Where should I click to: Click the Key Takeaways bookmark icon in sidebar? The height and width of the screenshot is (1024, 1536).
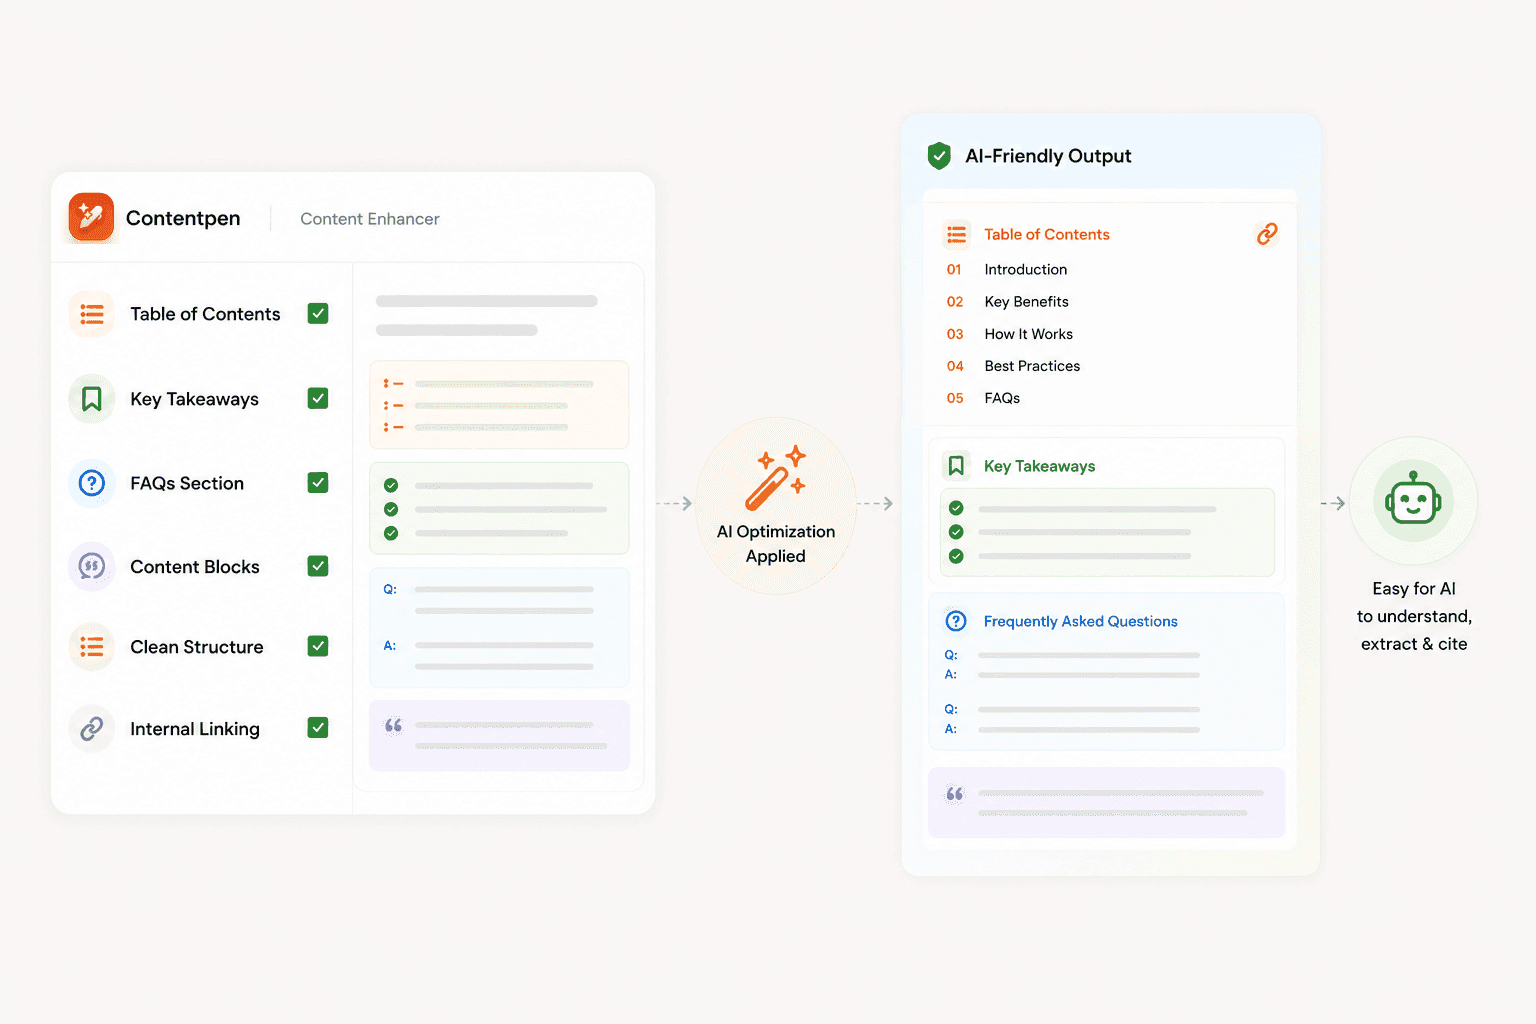click(92, 399)
